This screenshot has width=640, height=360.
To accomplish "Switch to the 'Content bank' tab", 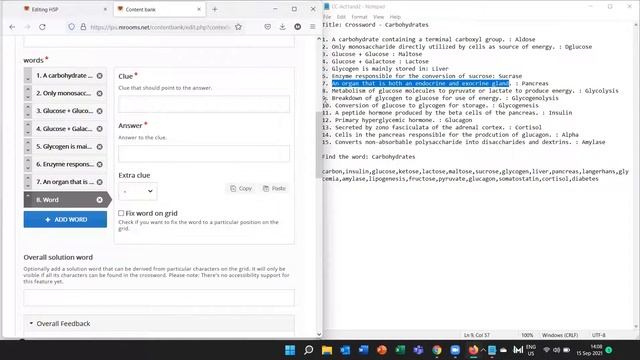I will click(159, 9).
